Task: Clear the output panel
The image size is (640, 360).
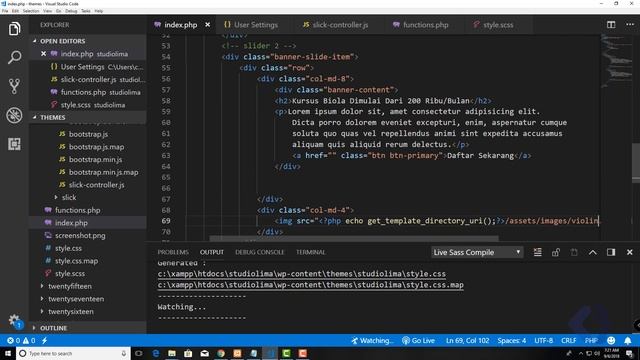Action: click(x=538, y=252)
